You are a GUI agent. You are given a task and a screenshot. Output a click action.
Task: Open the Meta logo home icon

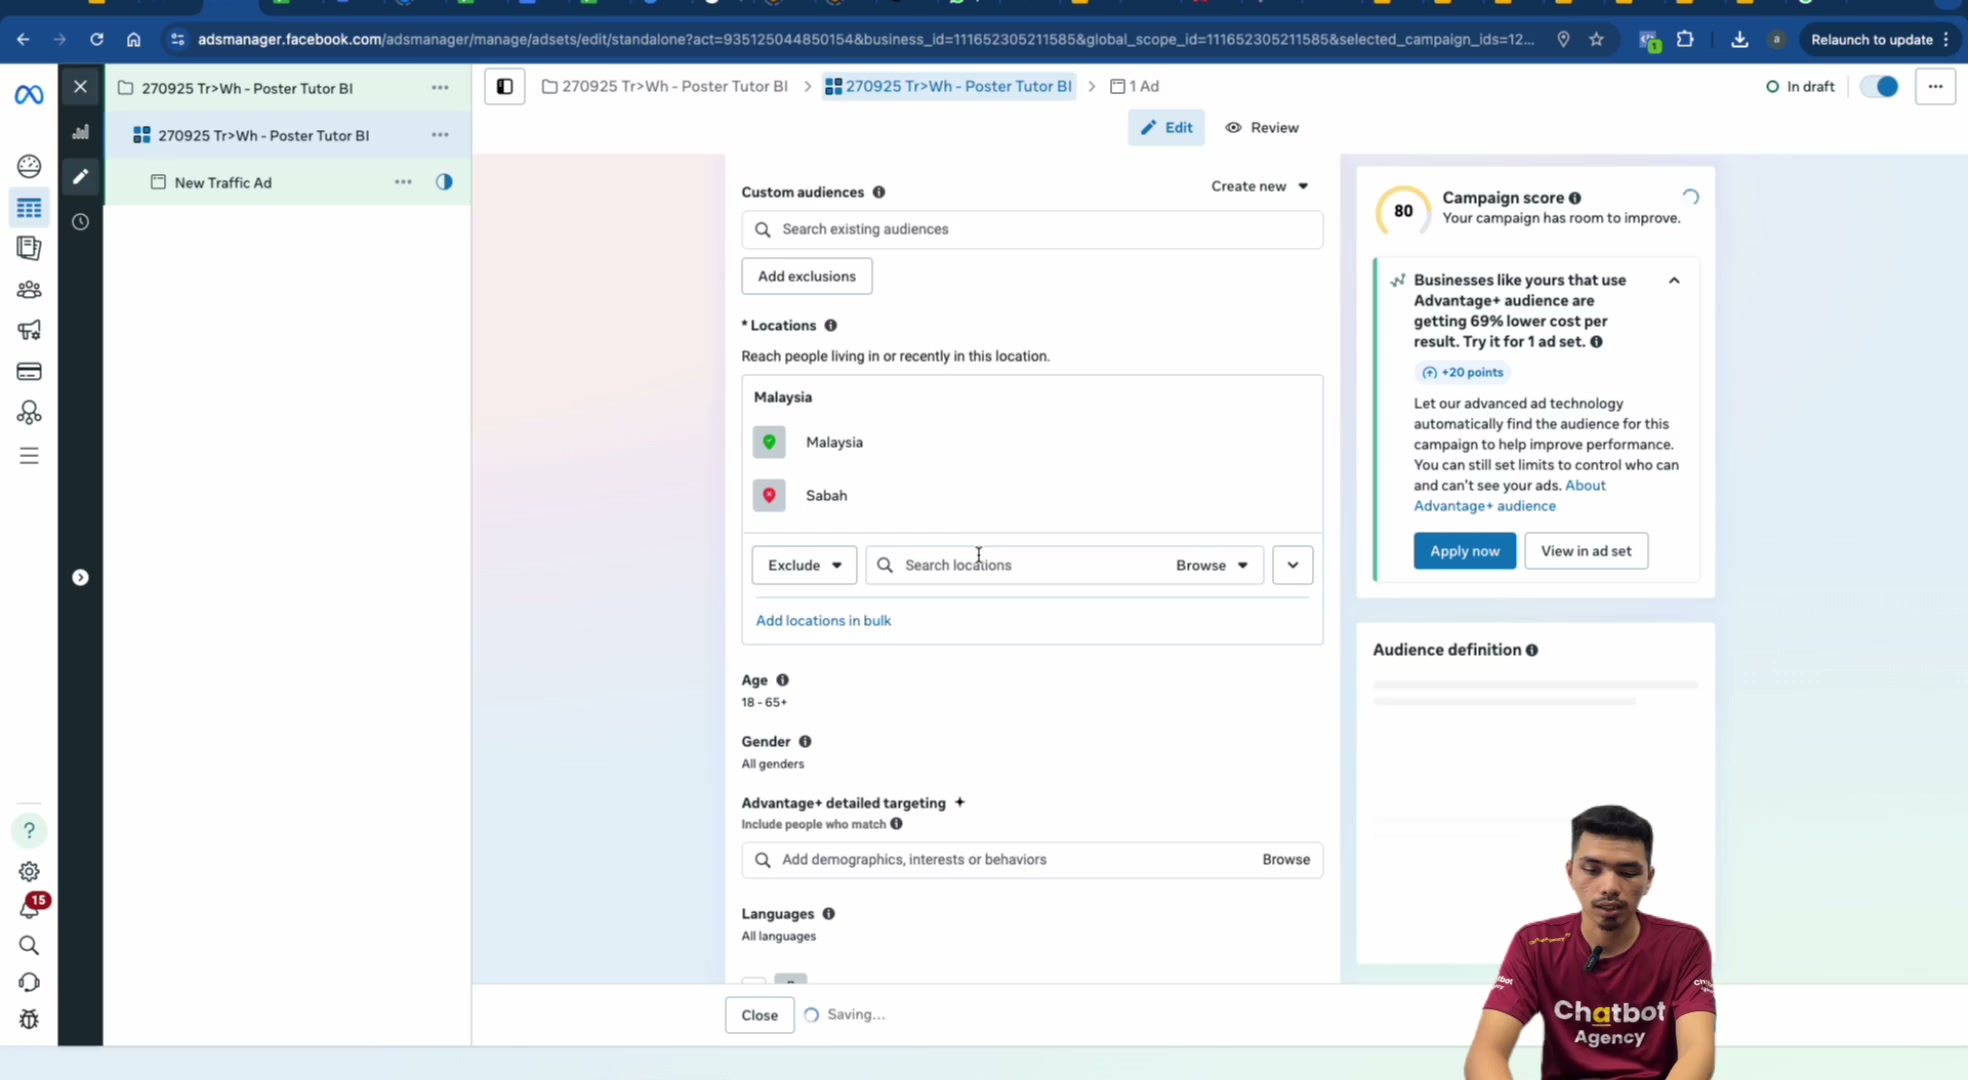pyautogui.click(x=29, y=95)
